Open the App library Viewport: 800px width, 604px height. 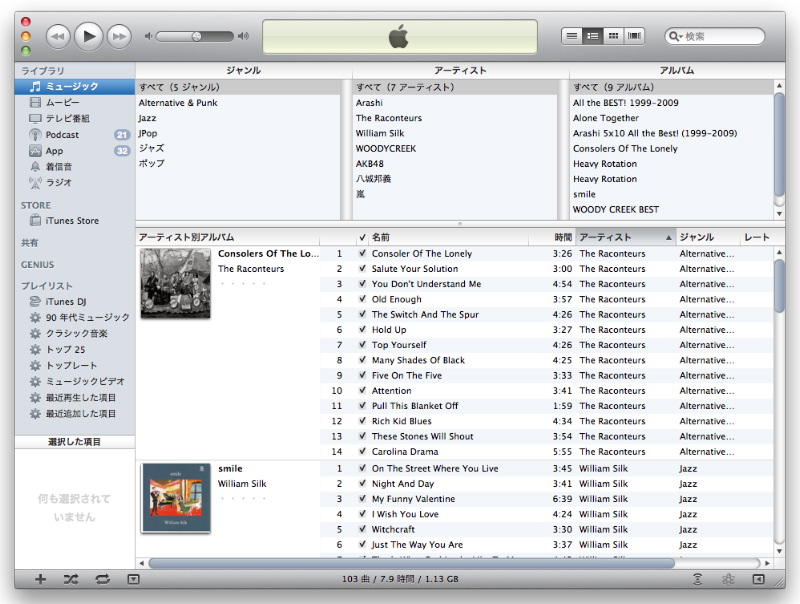[x=74, y=150]
